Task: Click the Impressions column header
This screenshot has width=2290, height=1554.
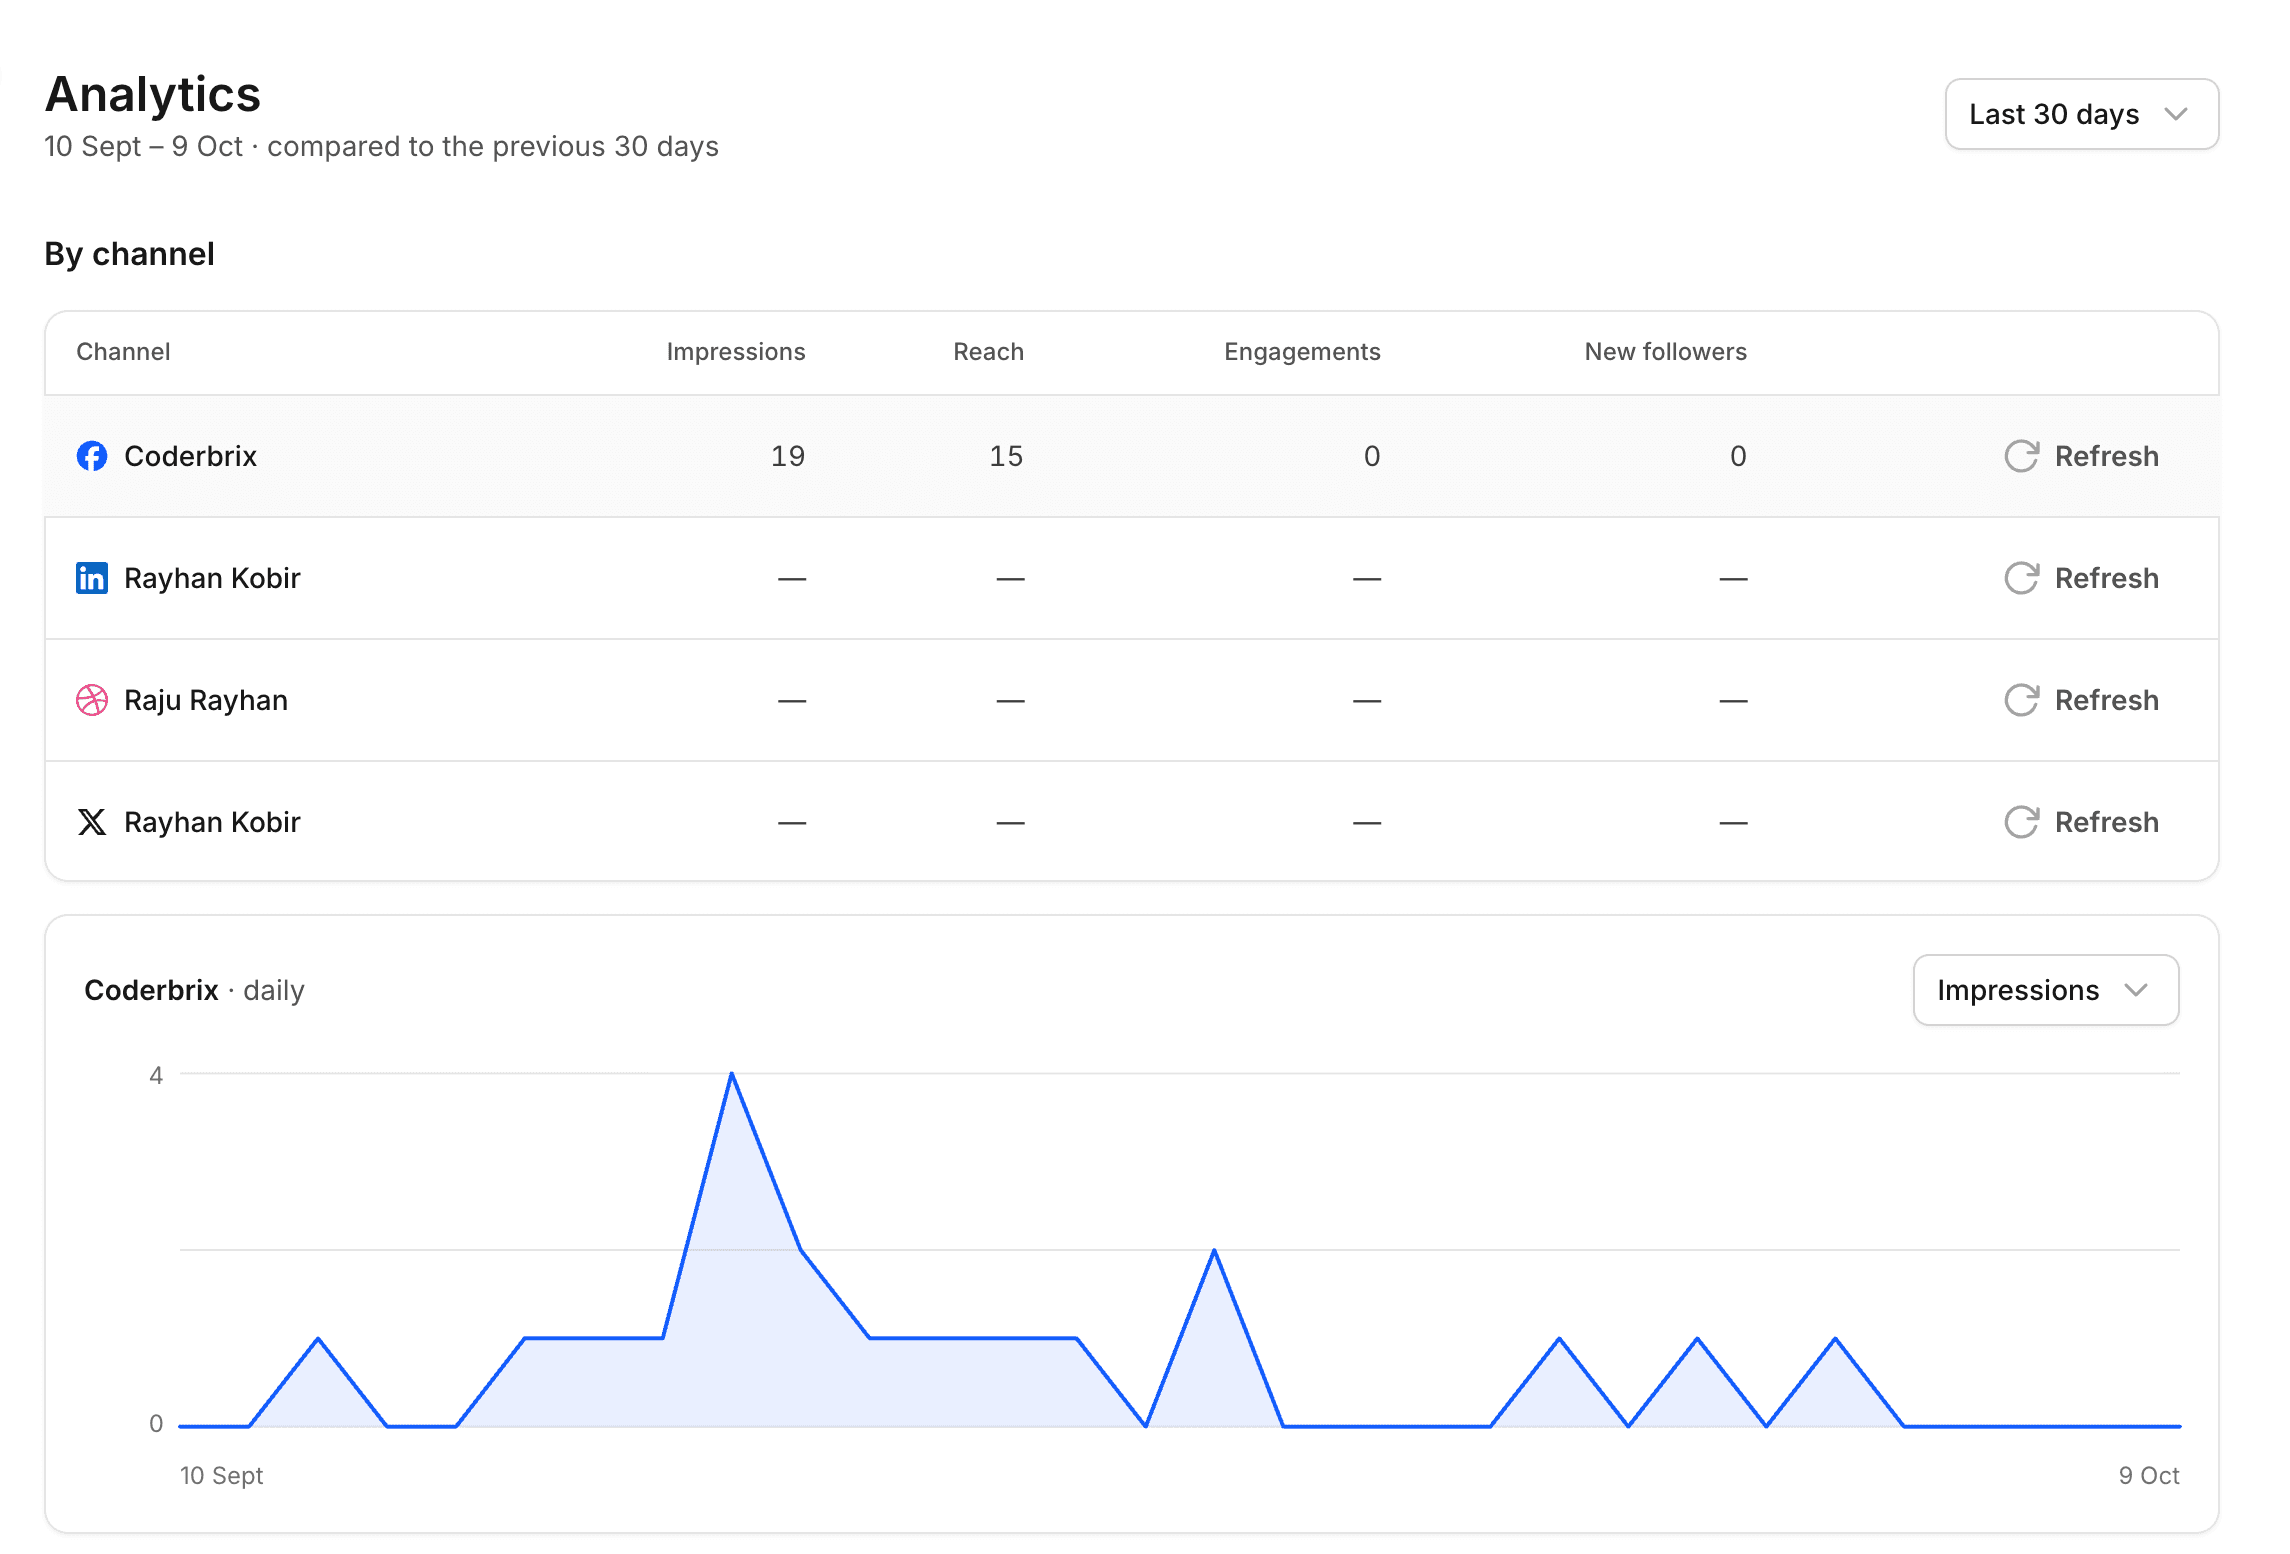Action: (736, 352)
